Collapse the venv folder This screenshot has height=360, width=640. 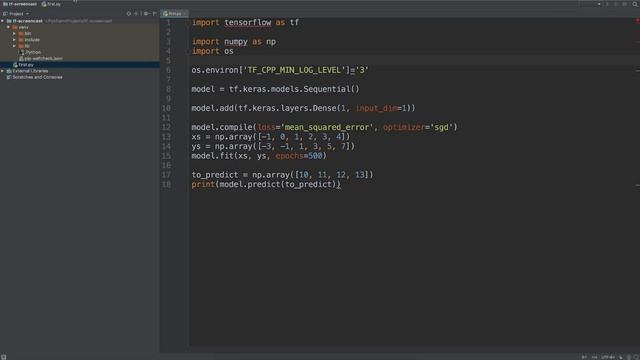pyautogui.click(x=8, y=27)
